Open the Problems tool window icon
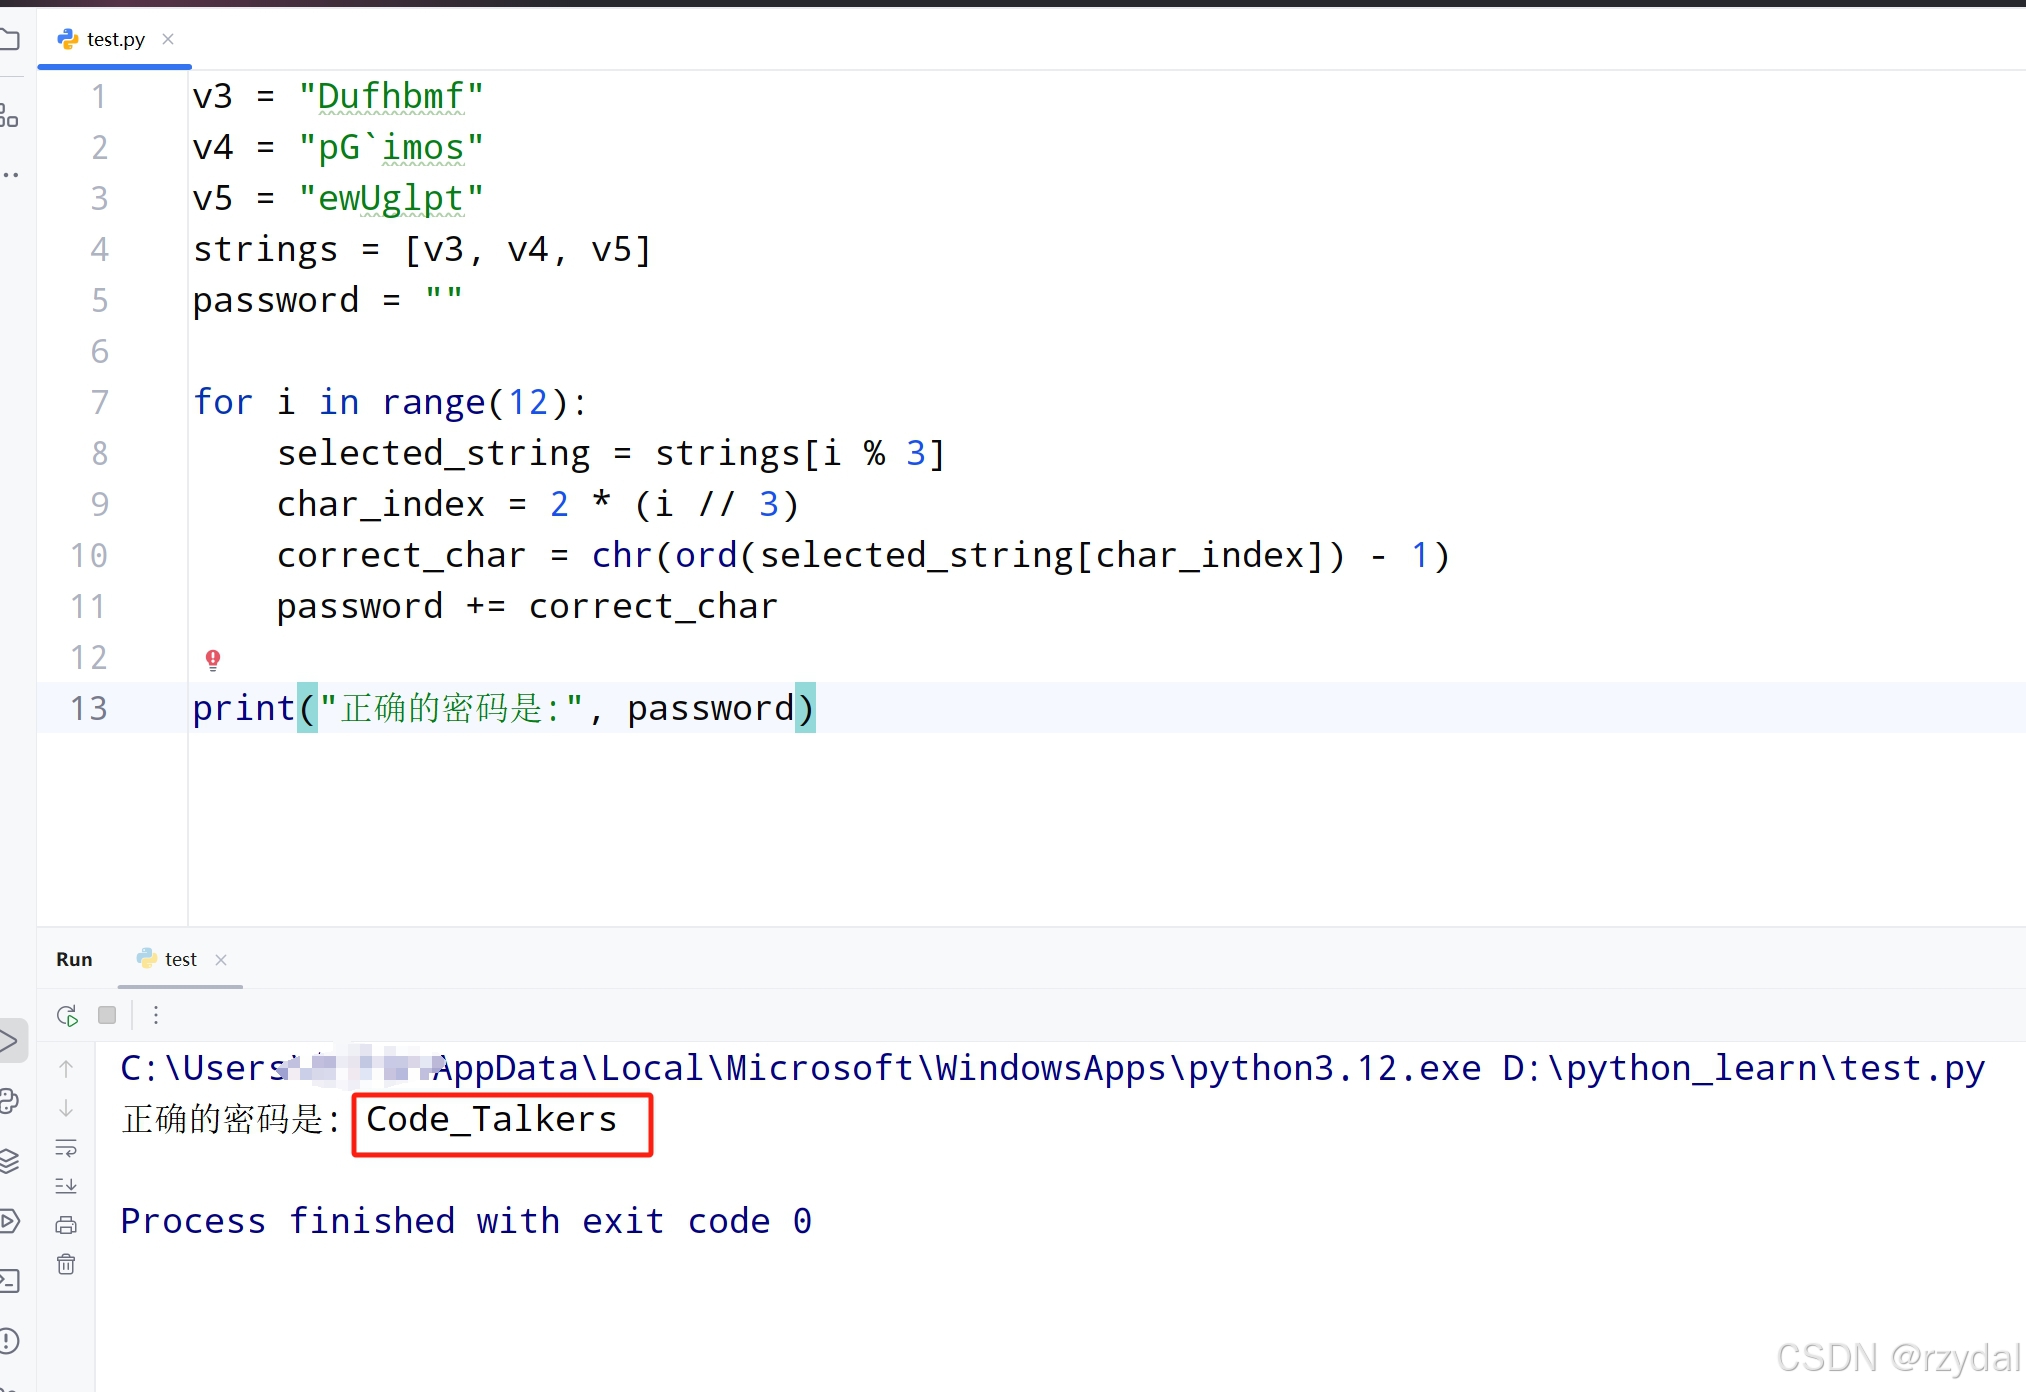The height and width of the screenshot is (1392, 2026). click(8, 1340)
